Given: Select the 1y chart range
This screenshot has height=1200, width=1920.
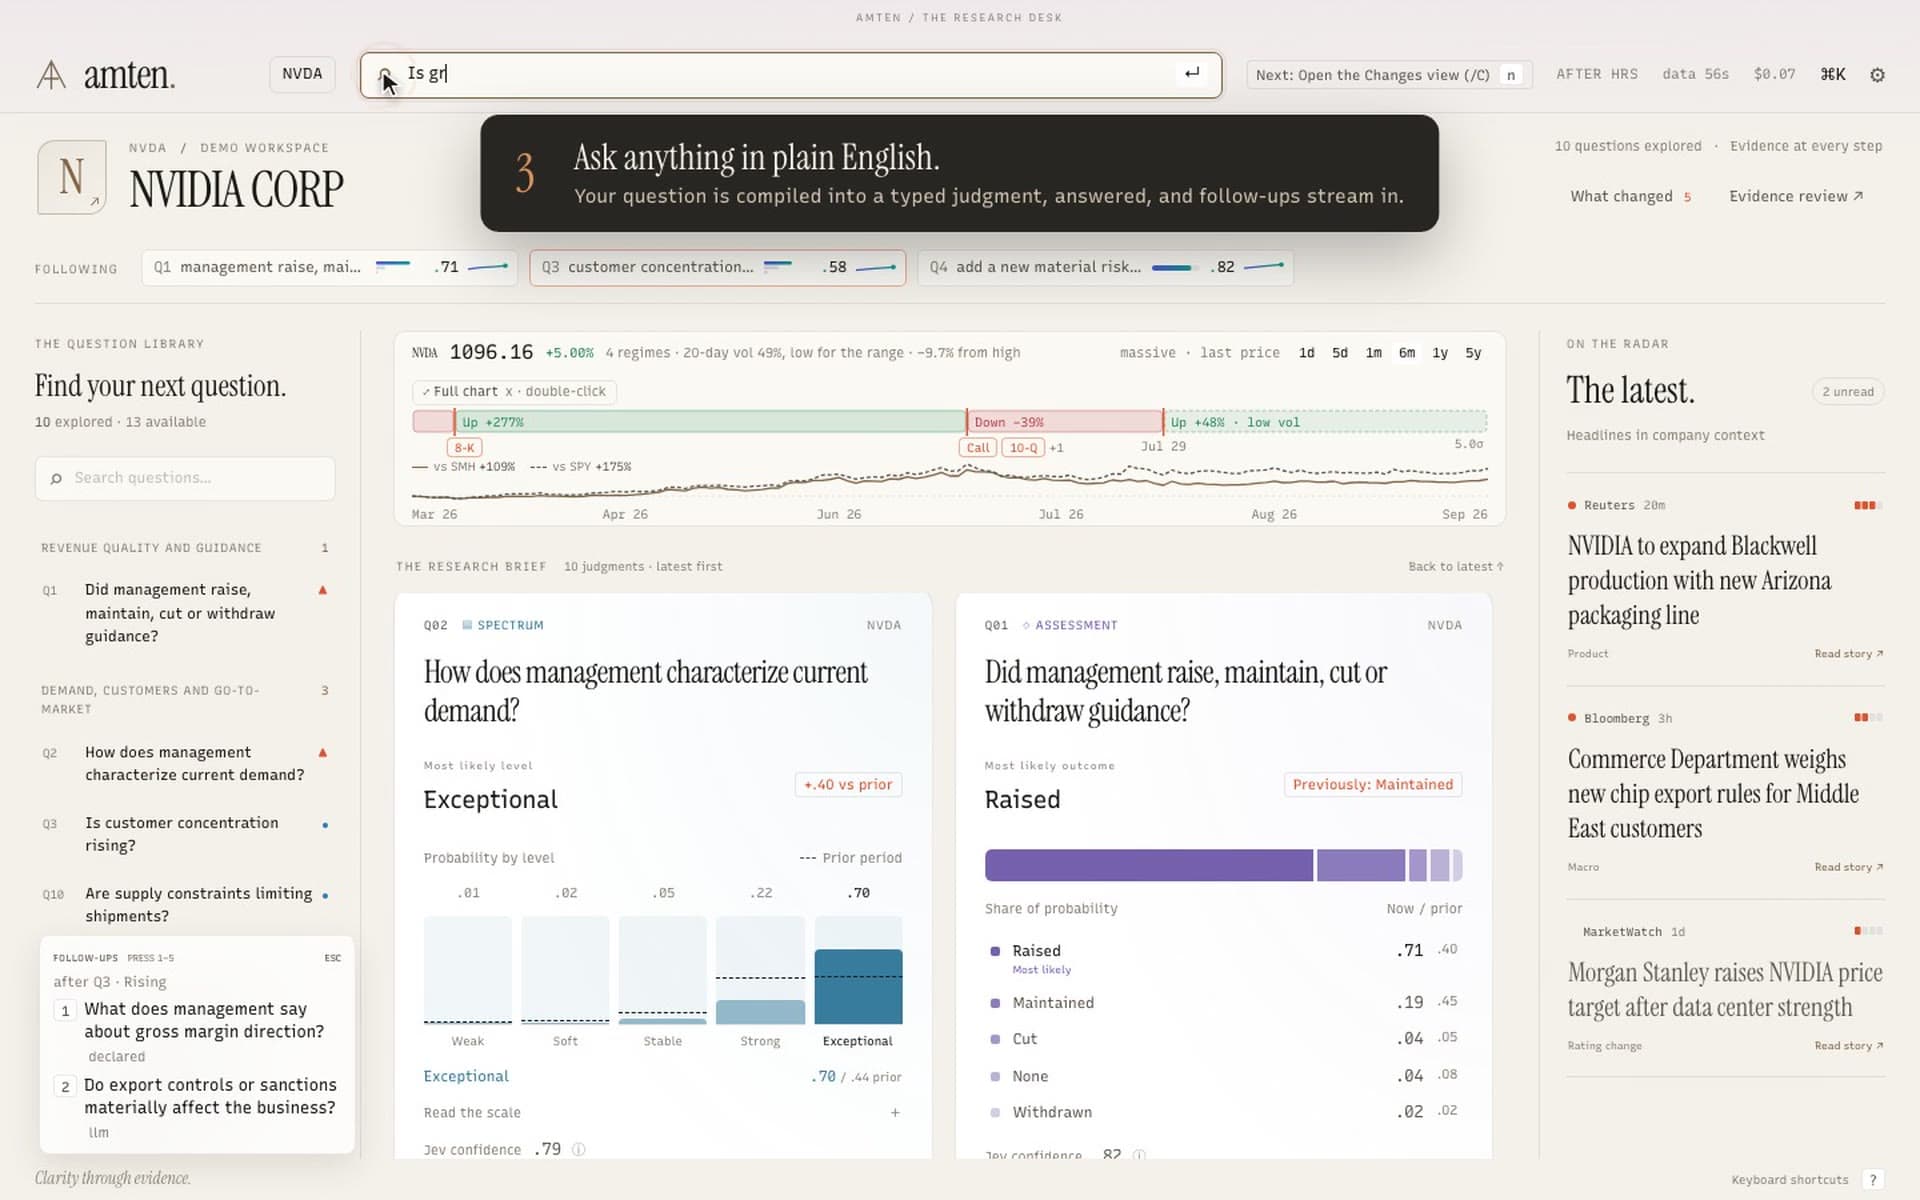Looking at the screenshot, I should [1440, 353].
